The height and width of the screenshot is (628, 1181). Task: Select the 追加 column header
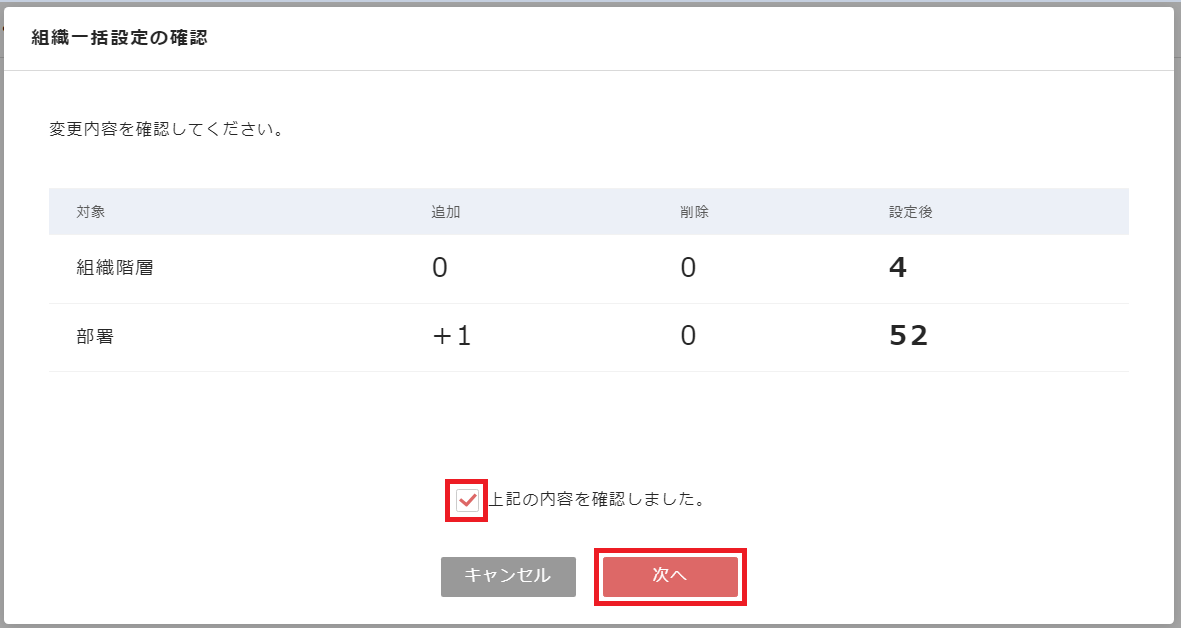[x=446, y=212]
